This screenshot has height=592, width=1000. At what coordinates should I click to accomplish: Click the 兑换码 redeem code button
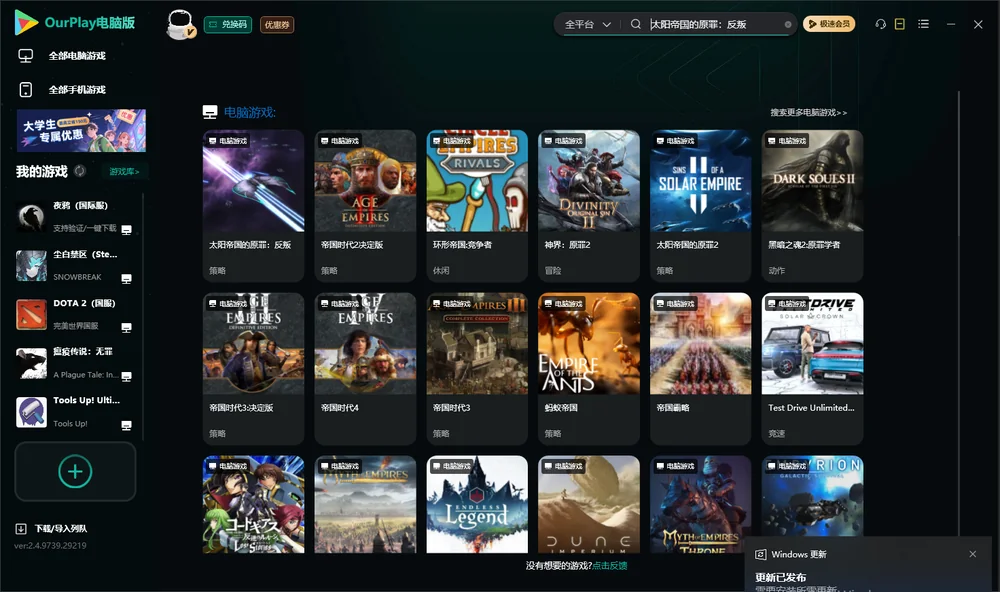point(228,25)
